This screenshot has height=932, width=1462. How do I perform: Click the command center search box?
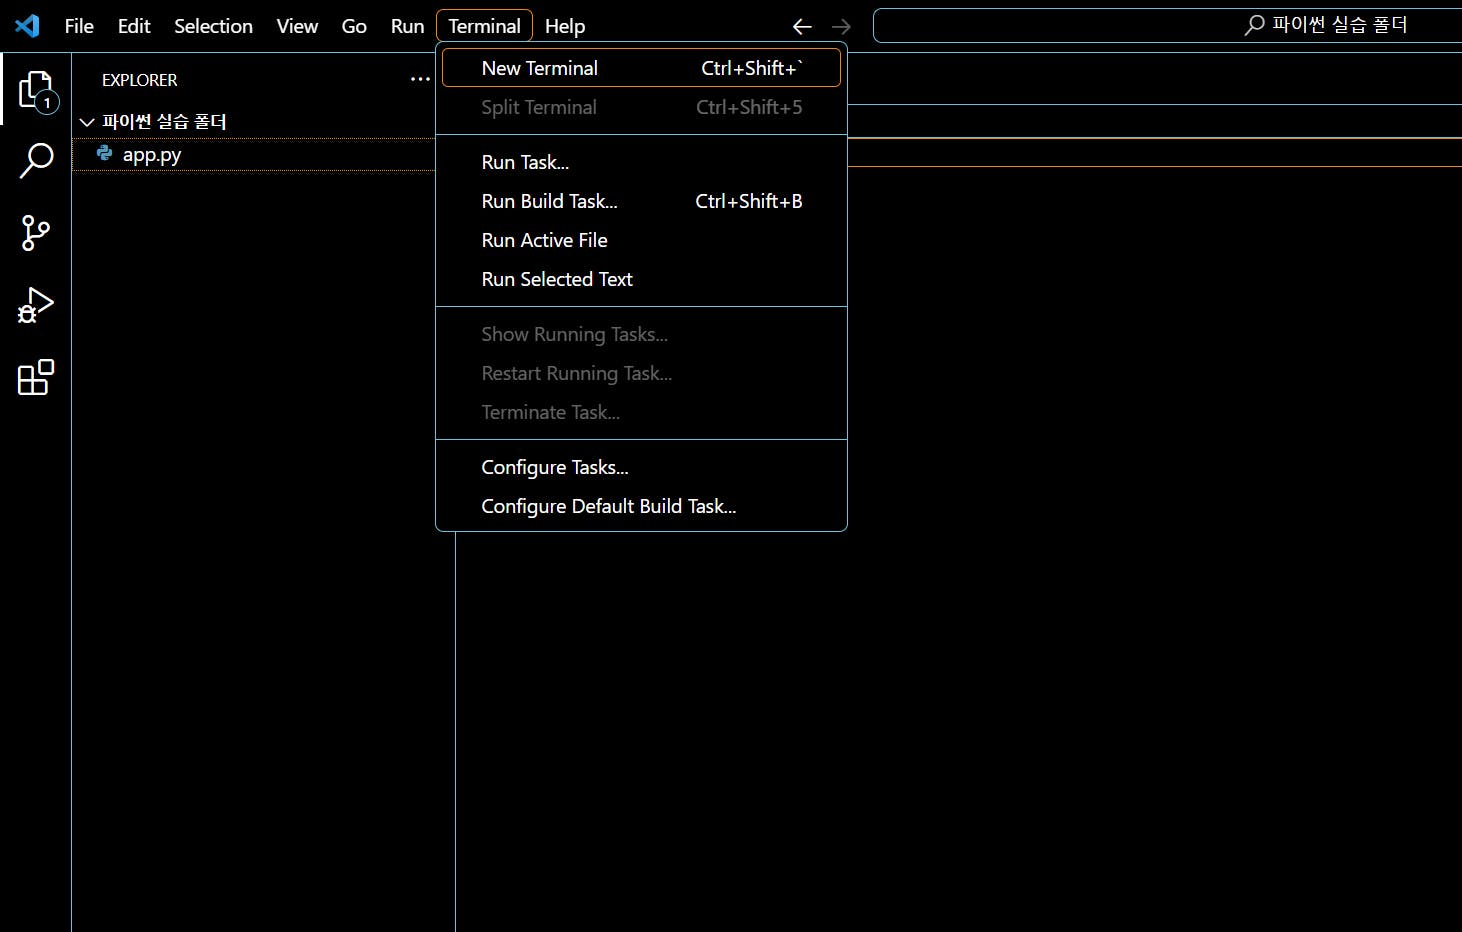[x=1167, y=25]
